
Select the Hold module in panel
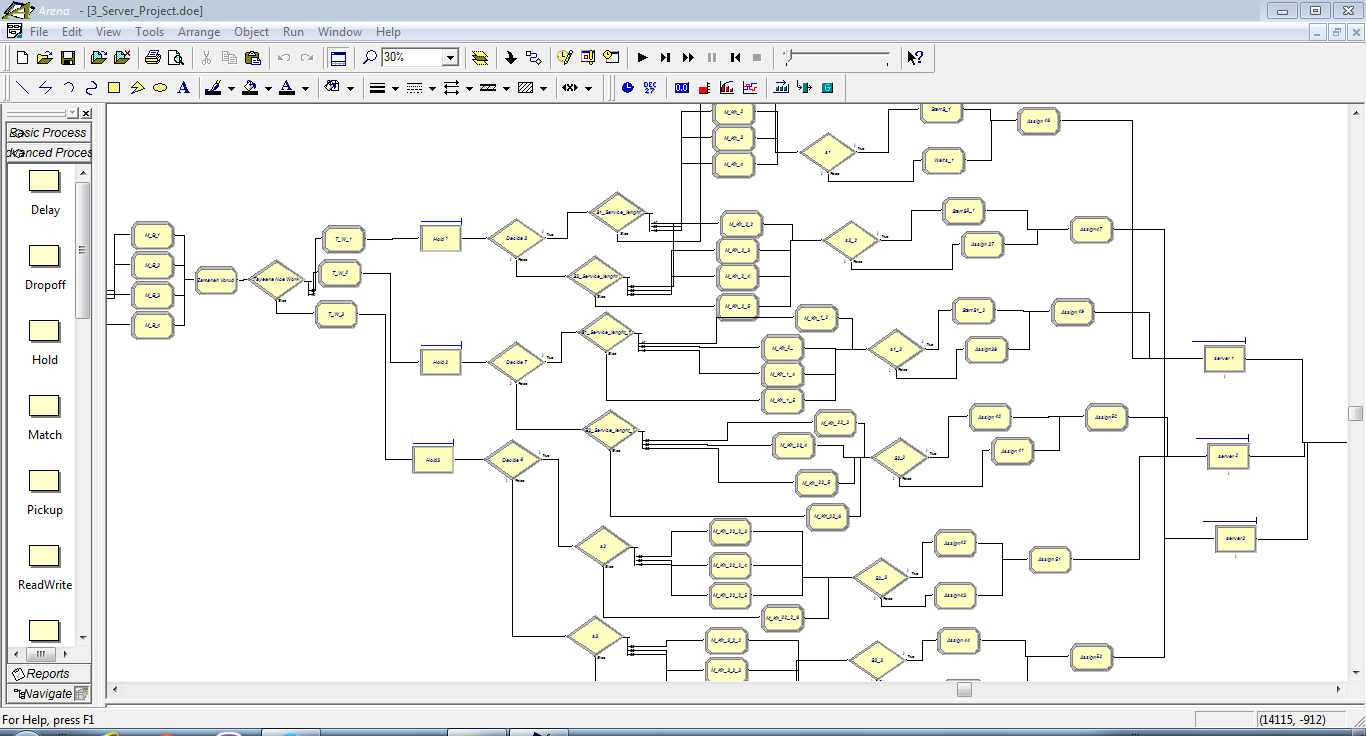45,340
